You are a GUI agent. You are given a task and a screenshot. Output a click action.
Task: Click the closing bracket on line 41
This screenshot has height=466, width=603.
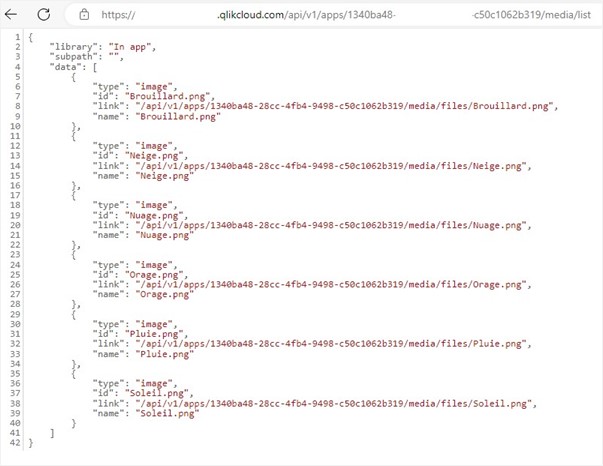pos(52,433)
